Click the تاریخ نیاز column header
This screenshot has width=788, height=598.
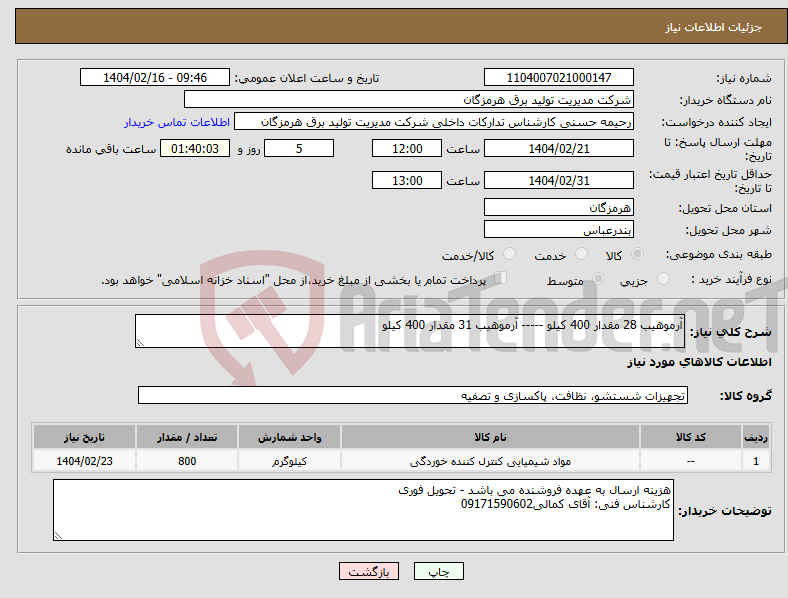coord(84,437)
